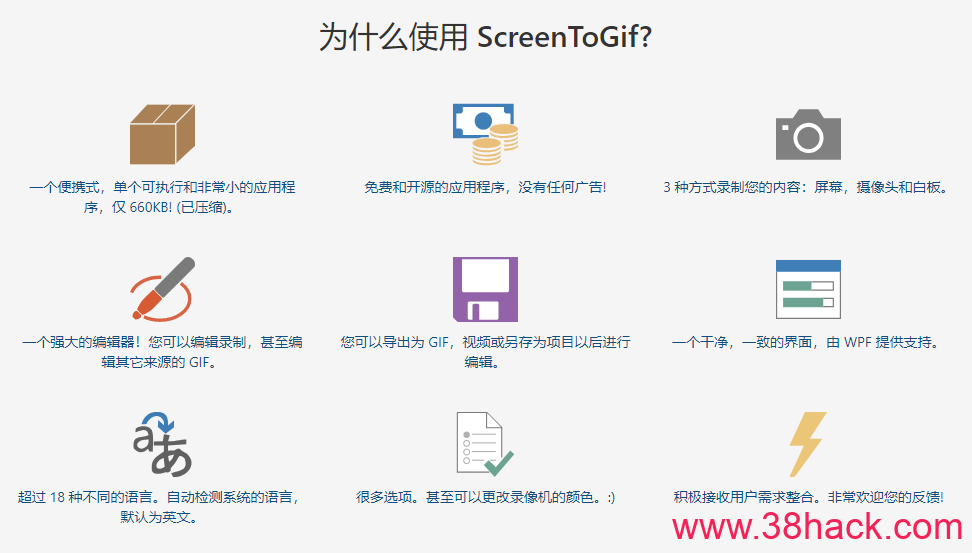Viewport: 972px width, 553px height.
Task: Click the "免费和开源的应用程序" description text
Action: [485, 188]
